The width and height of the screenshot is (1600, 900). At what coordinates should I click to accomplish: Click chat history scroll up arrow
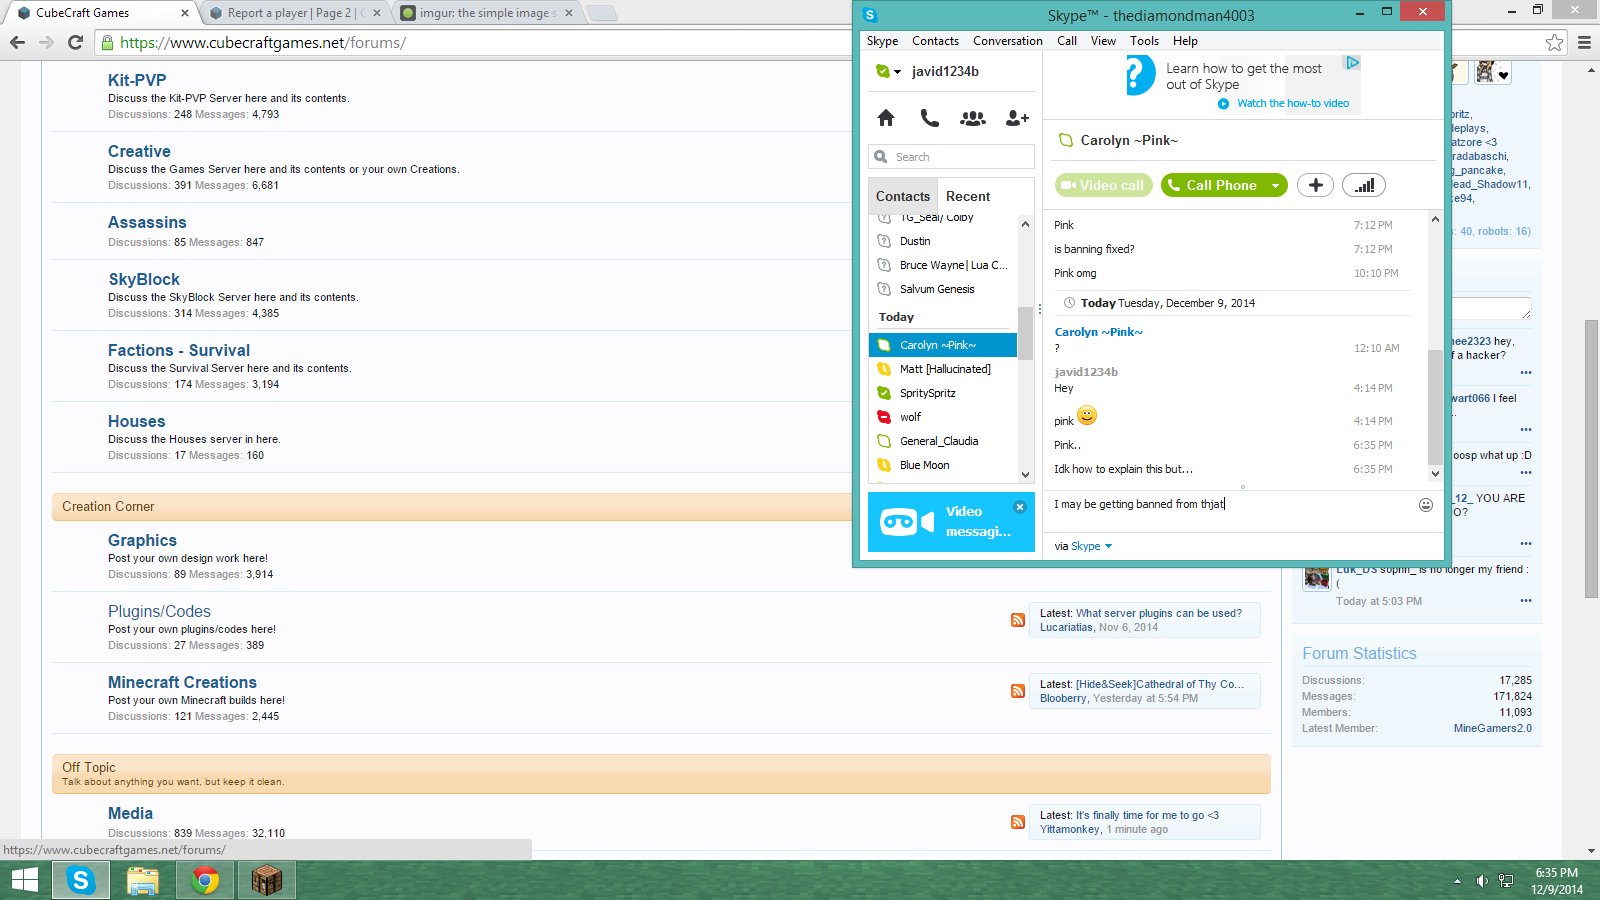[1435, 219]
